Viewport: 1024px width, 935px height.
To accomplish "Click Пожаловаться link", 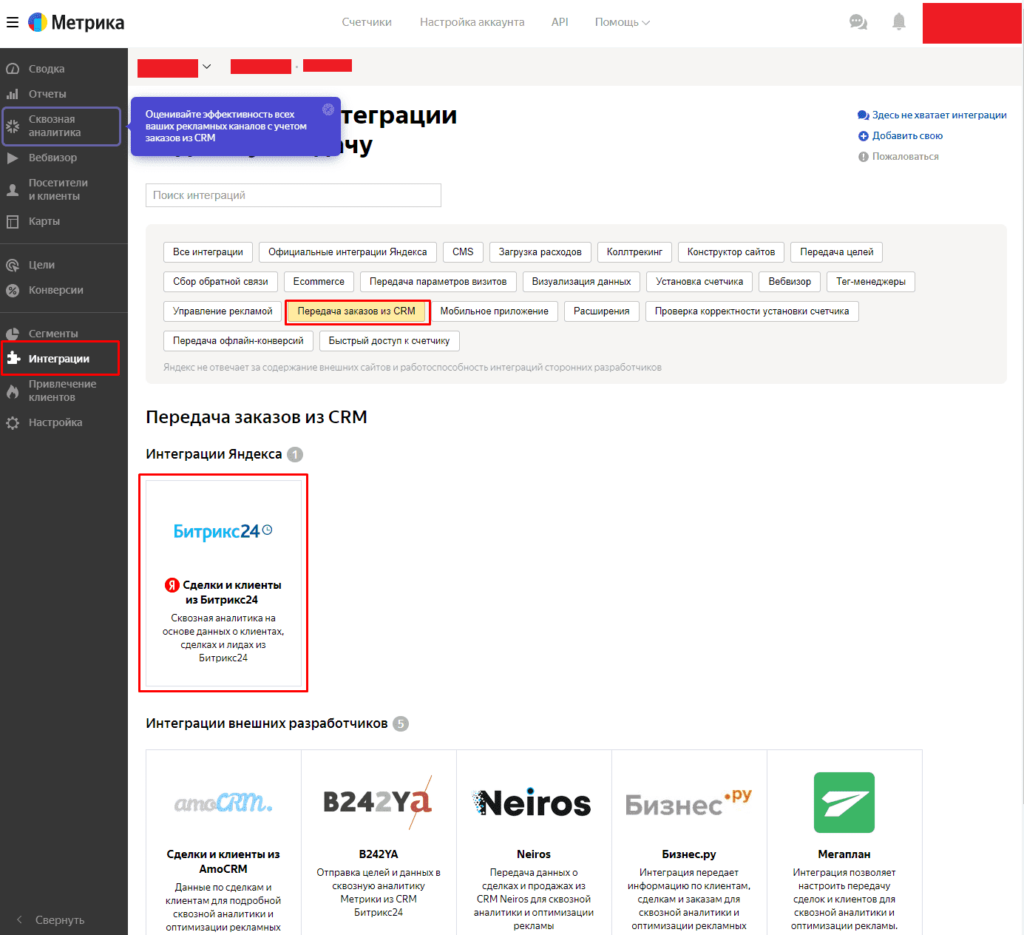I will coord(899,157).
